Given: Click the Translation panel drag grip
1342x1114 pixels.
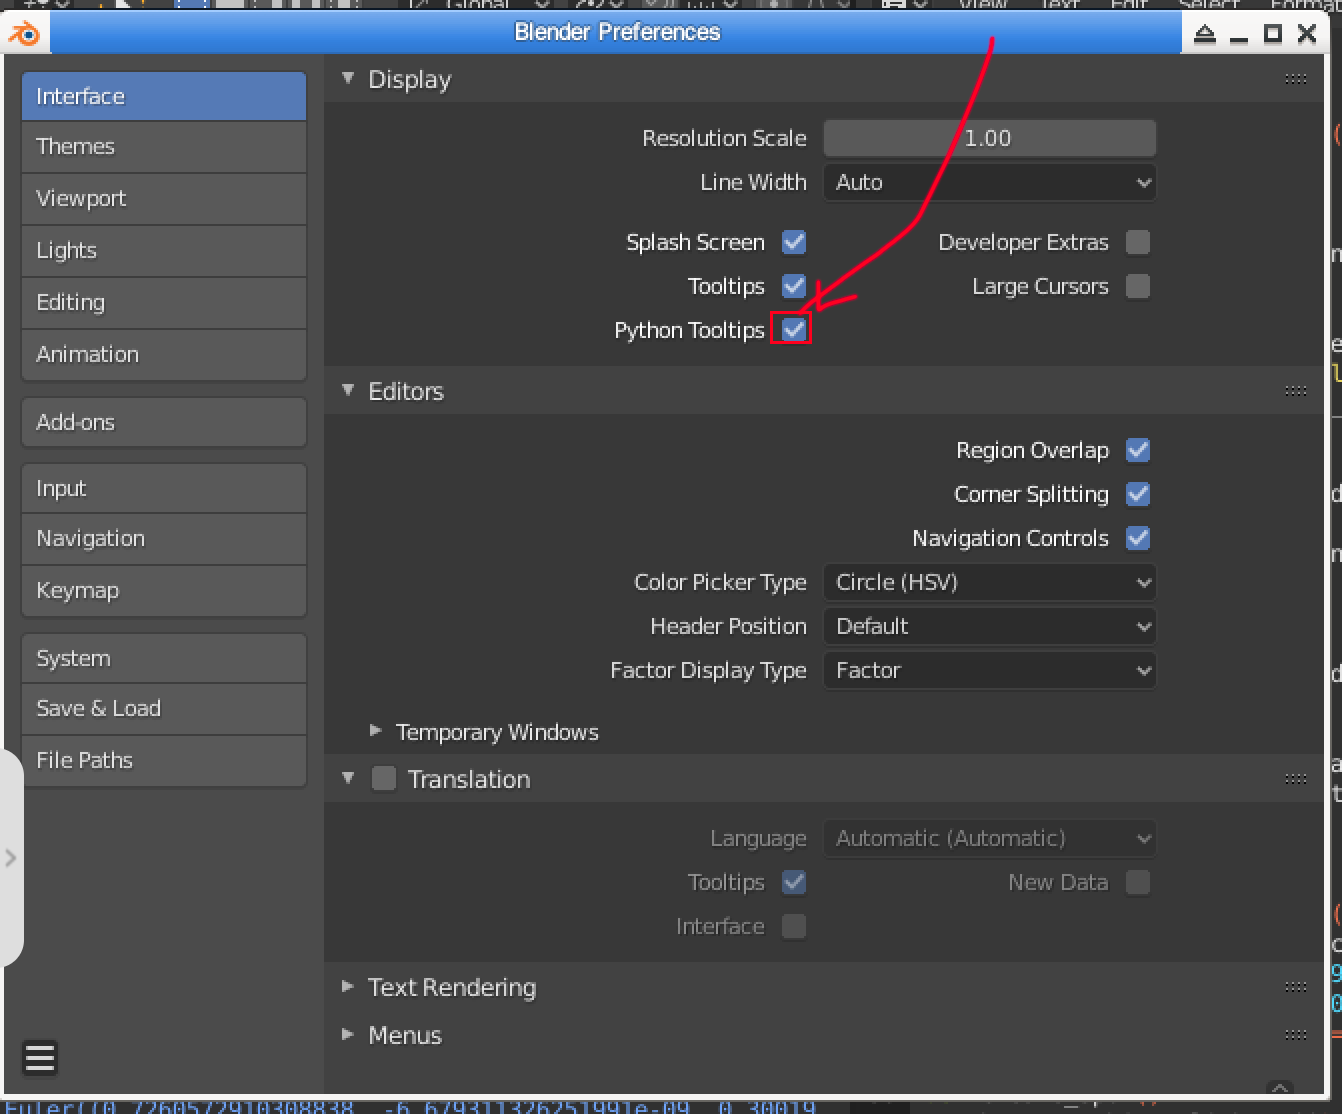Looking at the screenshot, I should pyautogui.click(x=1296, y=779).
